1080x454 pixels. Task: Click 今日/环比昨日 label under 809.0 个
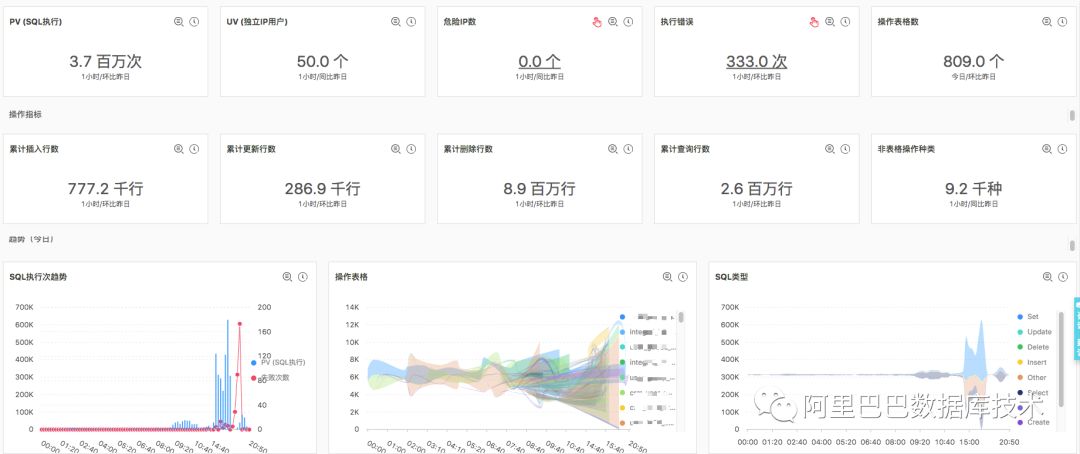pyautogui.click(x=973, y=76)
